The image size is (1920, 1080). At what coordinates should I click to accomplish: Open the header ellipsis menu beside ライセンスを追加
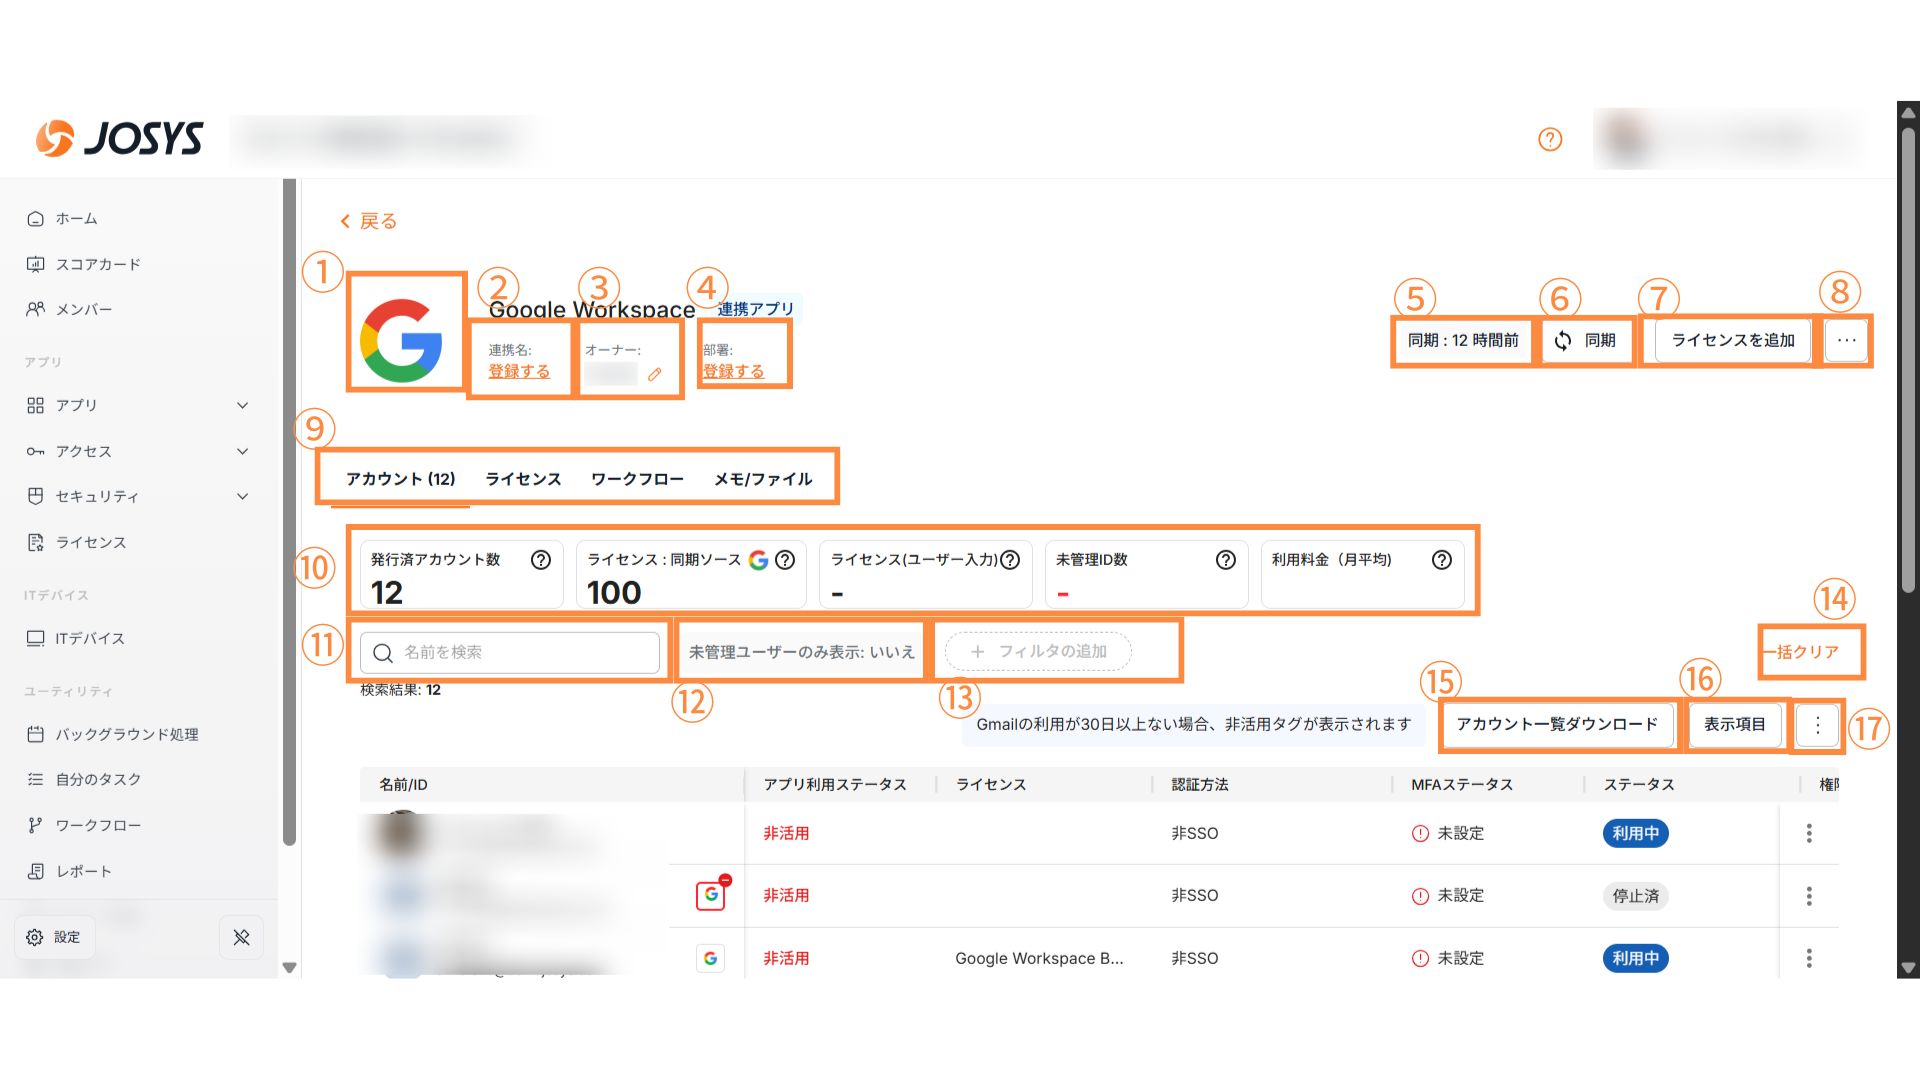pos(1846,341)
